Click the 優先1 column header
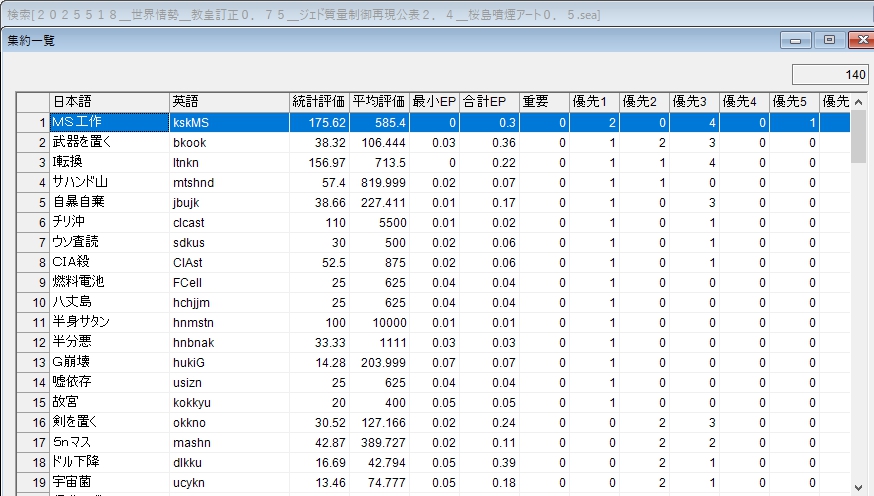The height and width of the screenshot is (496, 874). (594, 102)
